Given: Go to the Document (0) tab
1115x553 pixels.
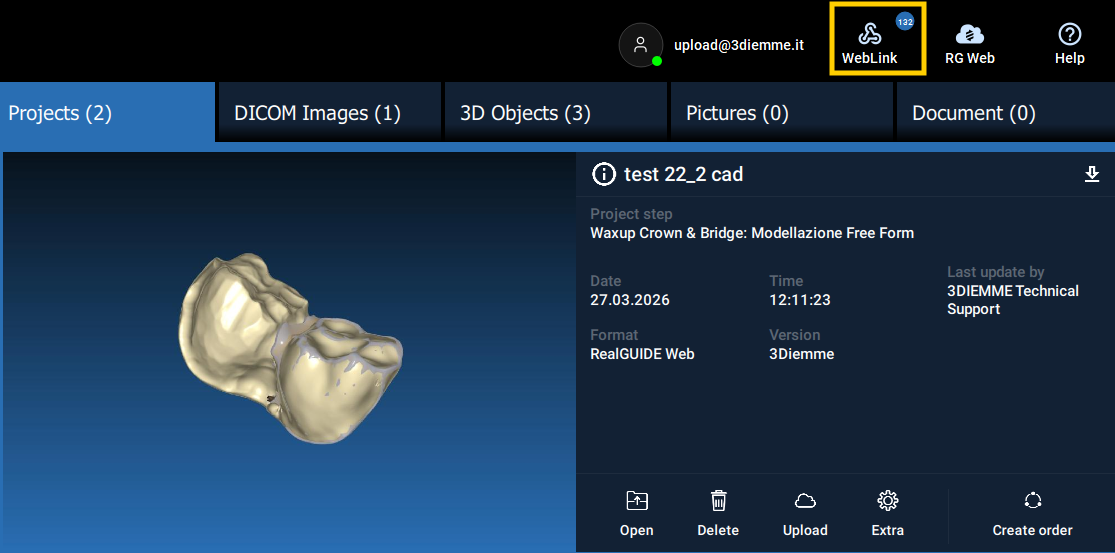Looking at the screenshot, I should 1004,113.
